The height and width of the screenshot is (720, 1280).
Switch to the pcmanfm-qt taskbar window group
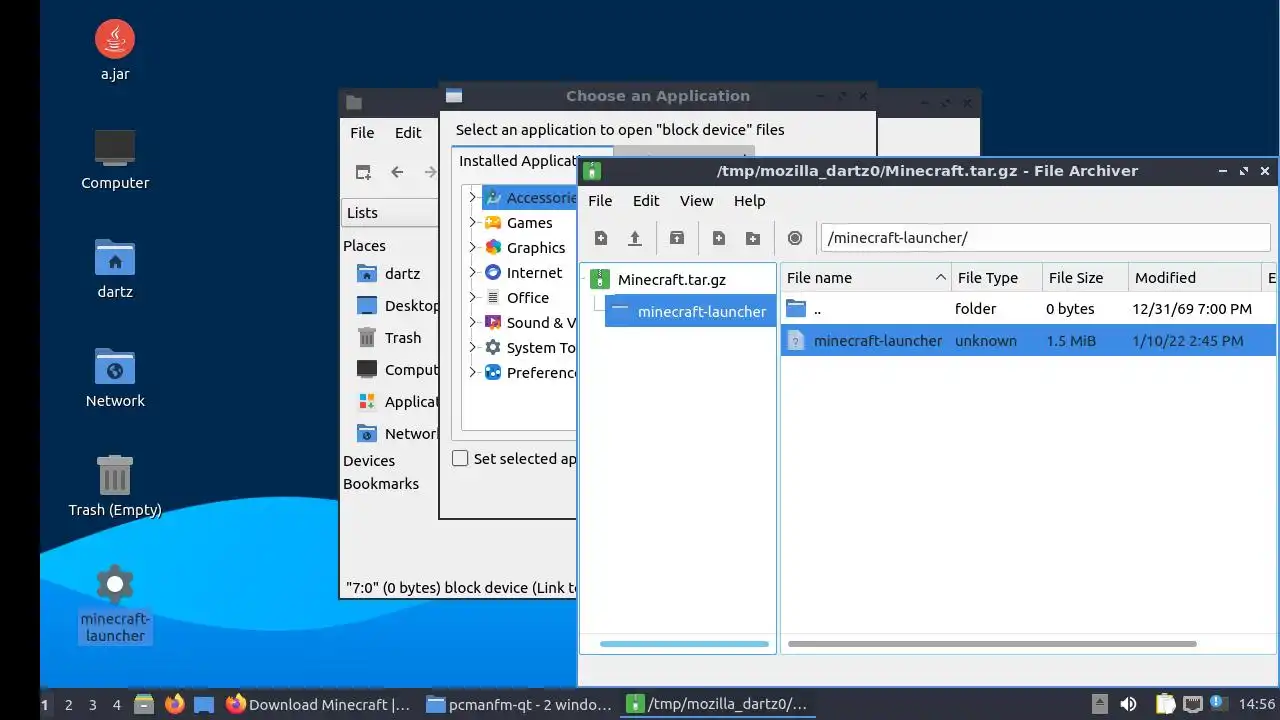pyautogui.click(x=518, y=704)
